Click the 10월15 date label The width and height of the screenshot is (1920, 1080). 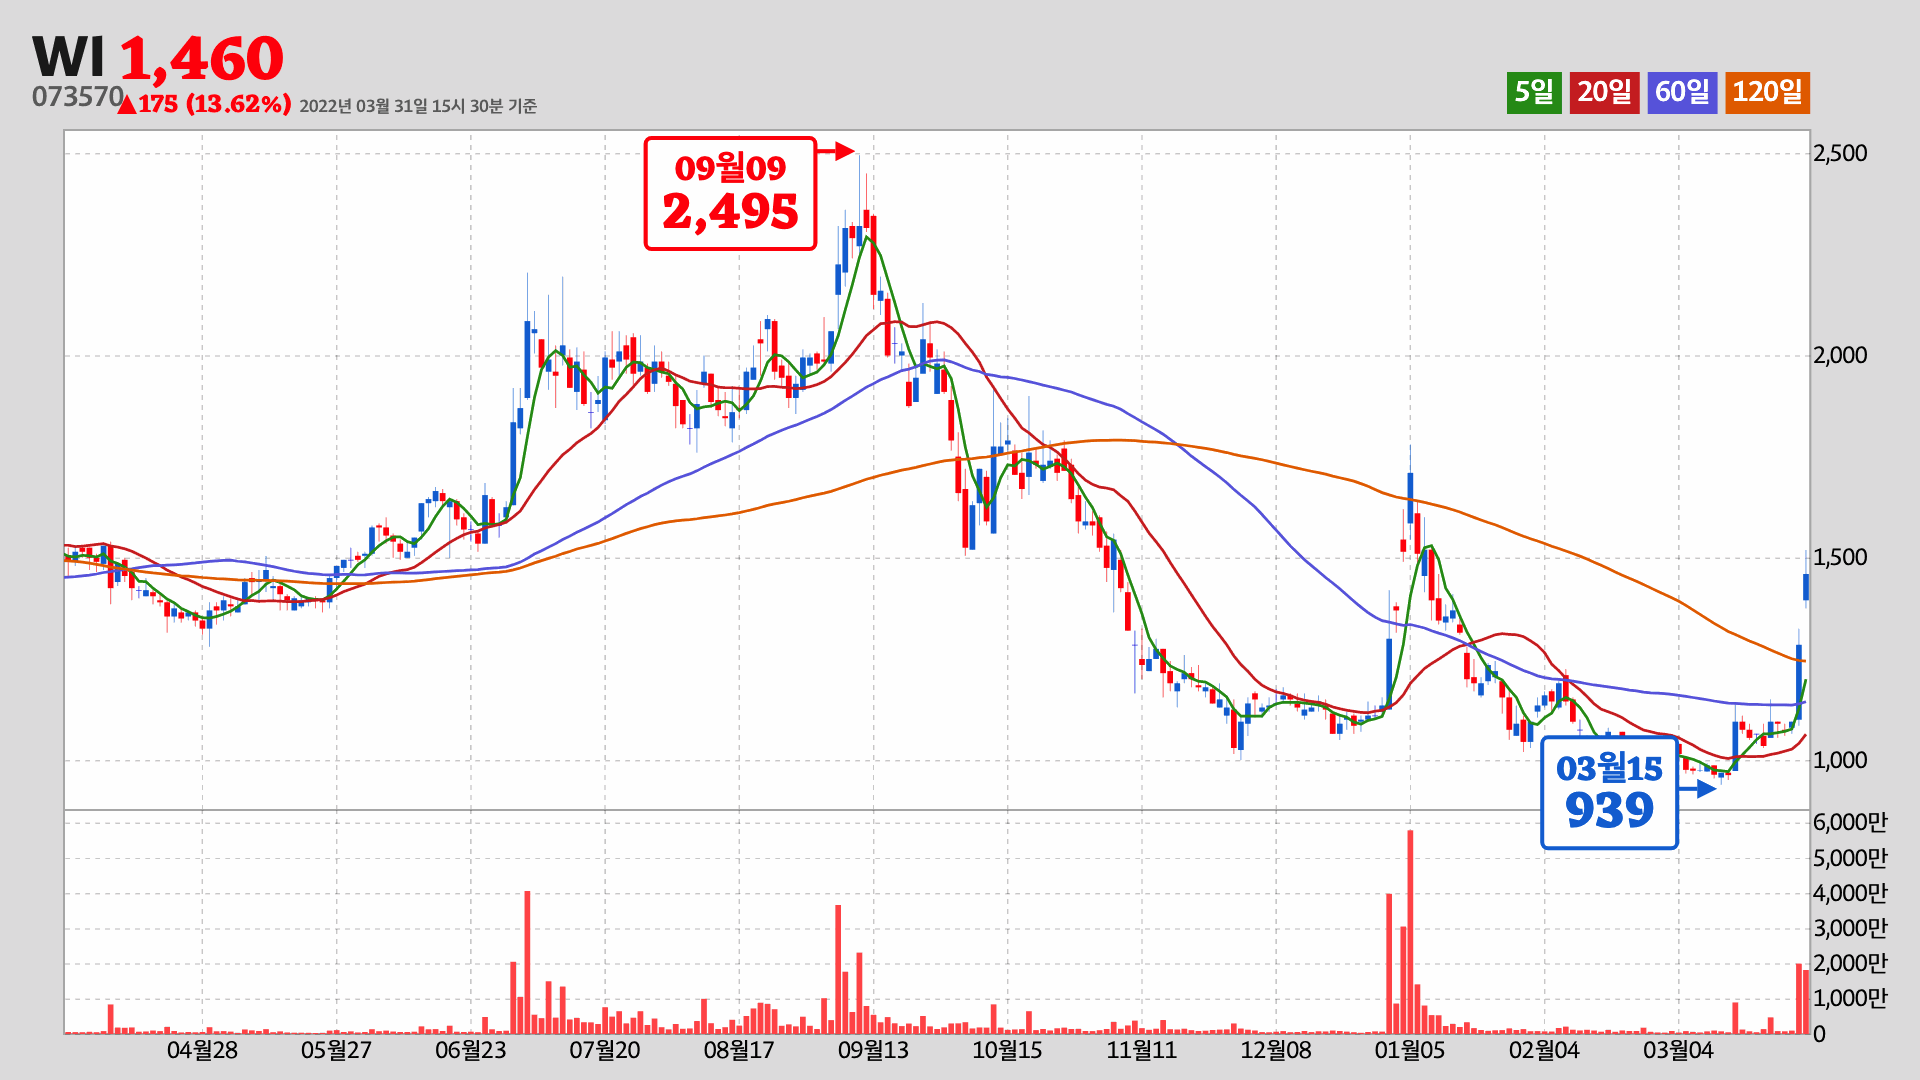(1007, 1050)
